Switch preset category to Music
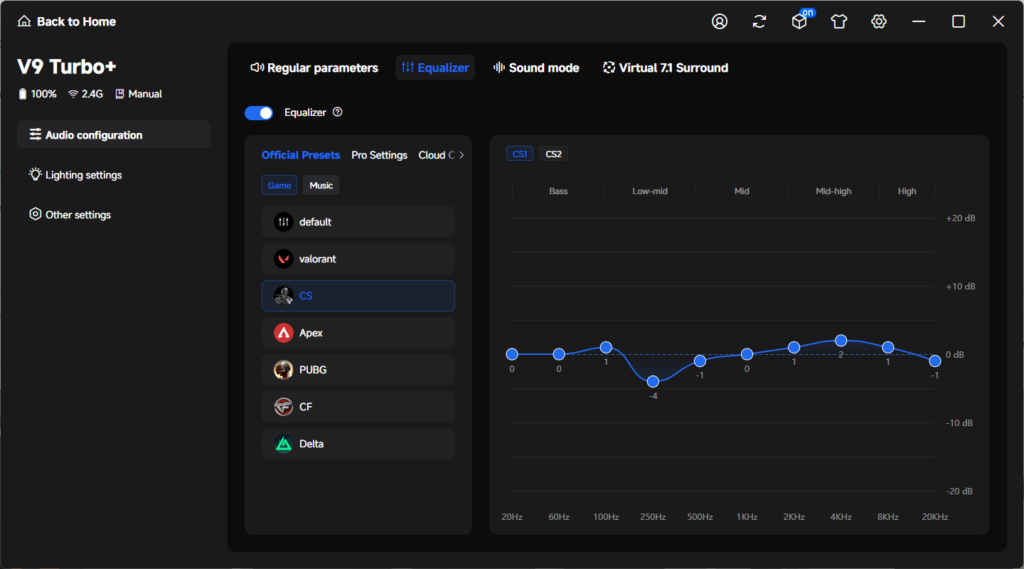 321,186
